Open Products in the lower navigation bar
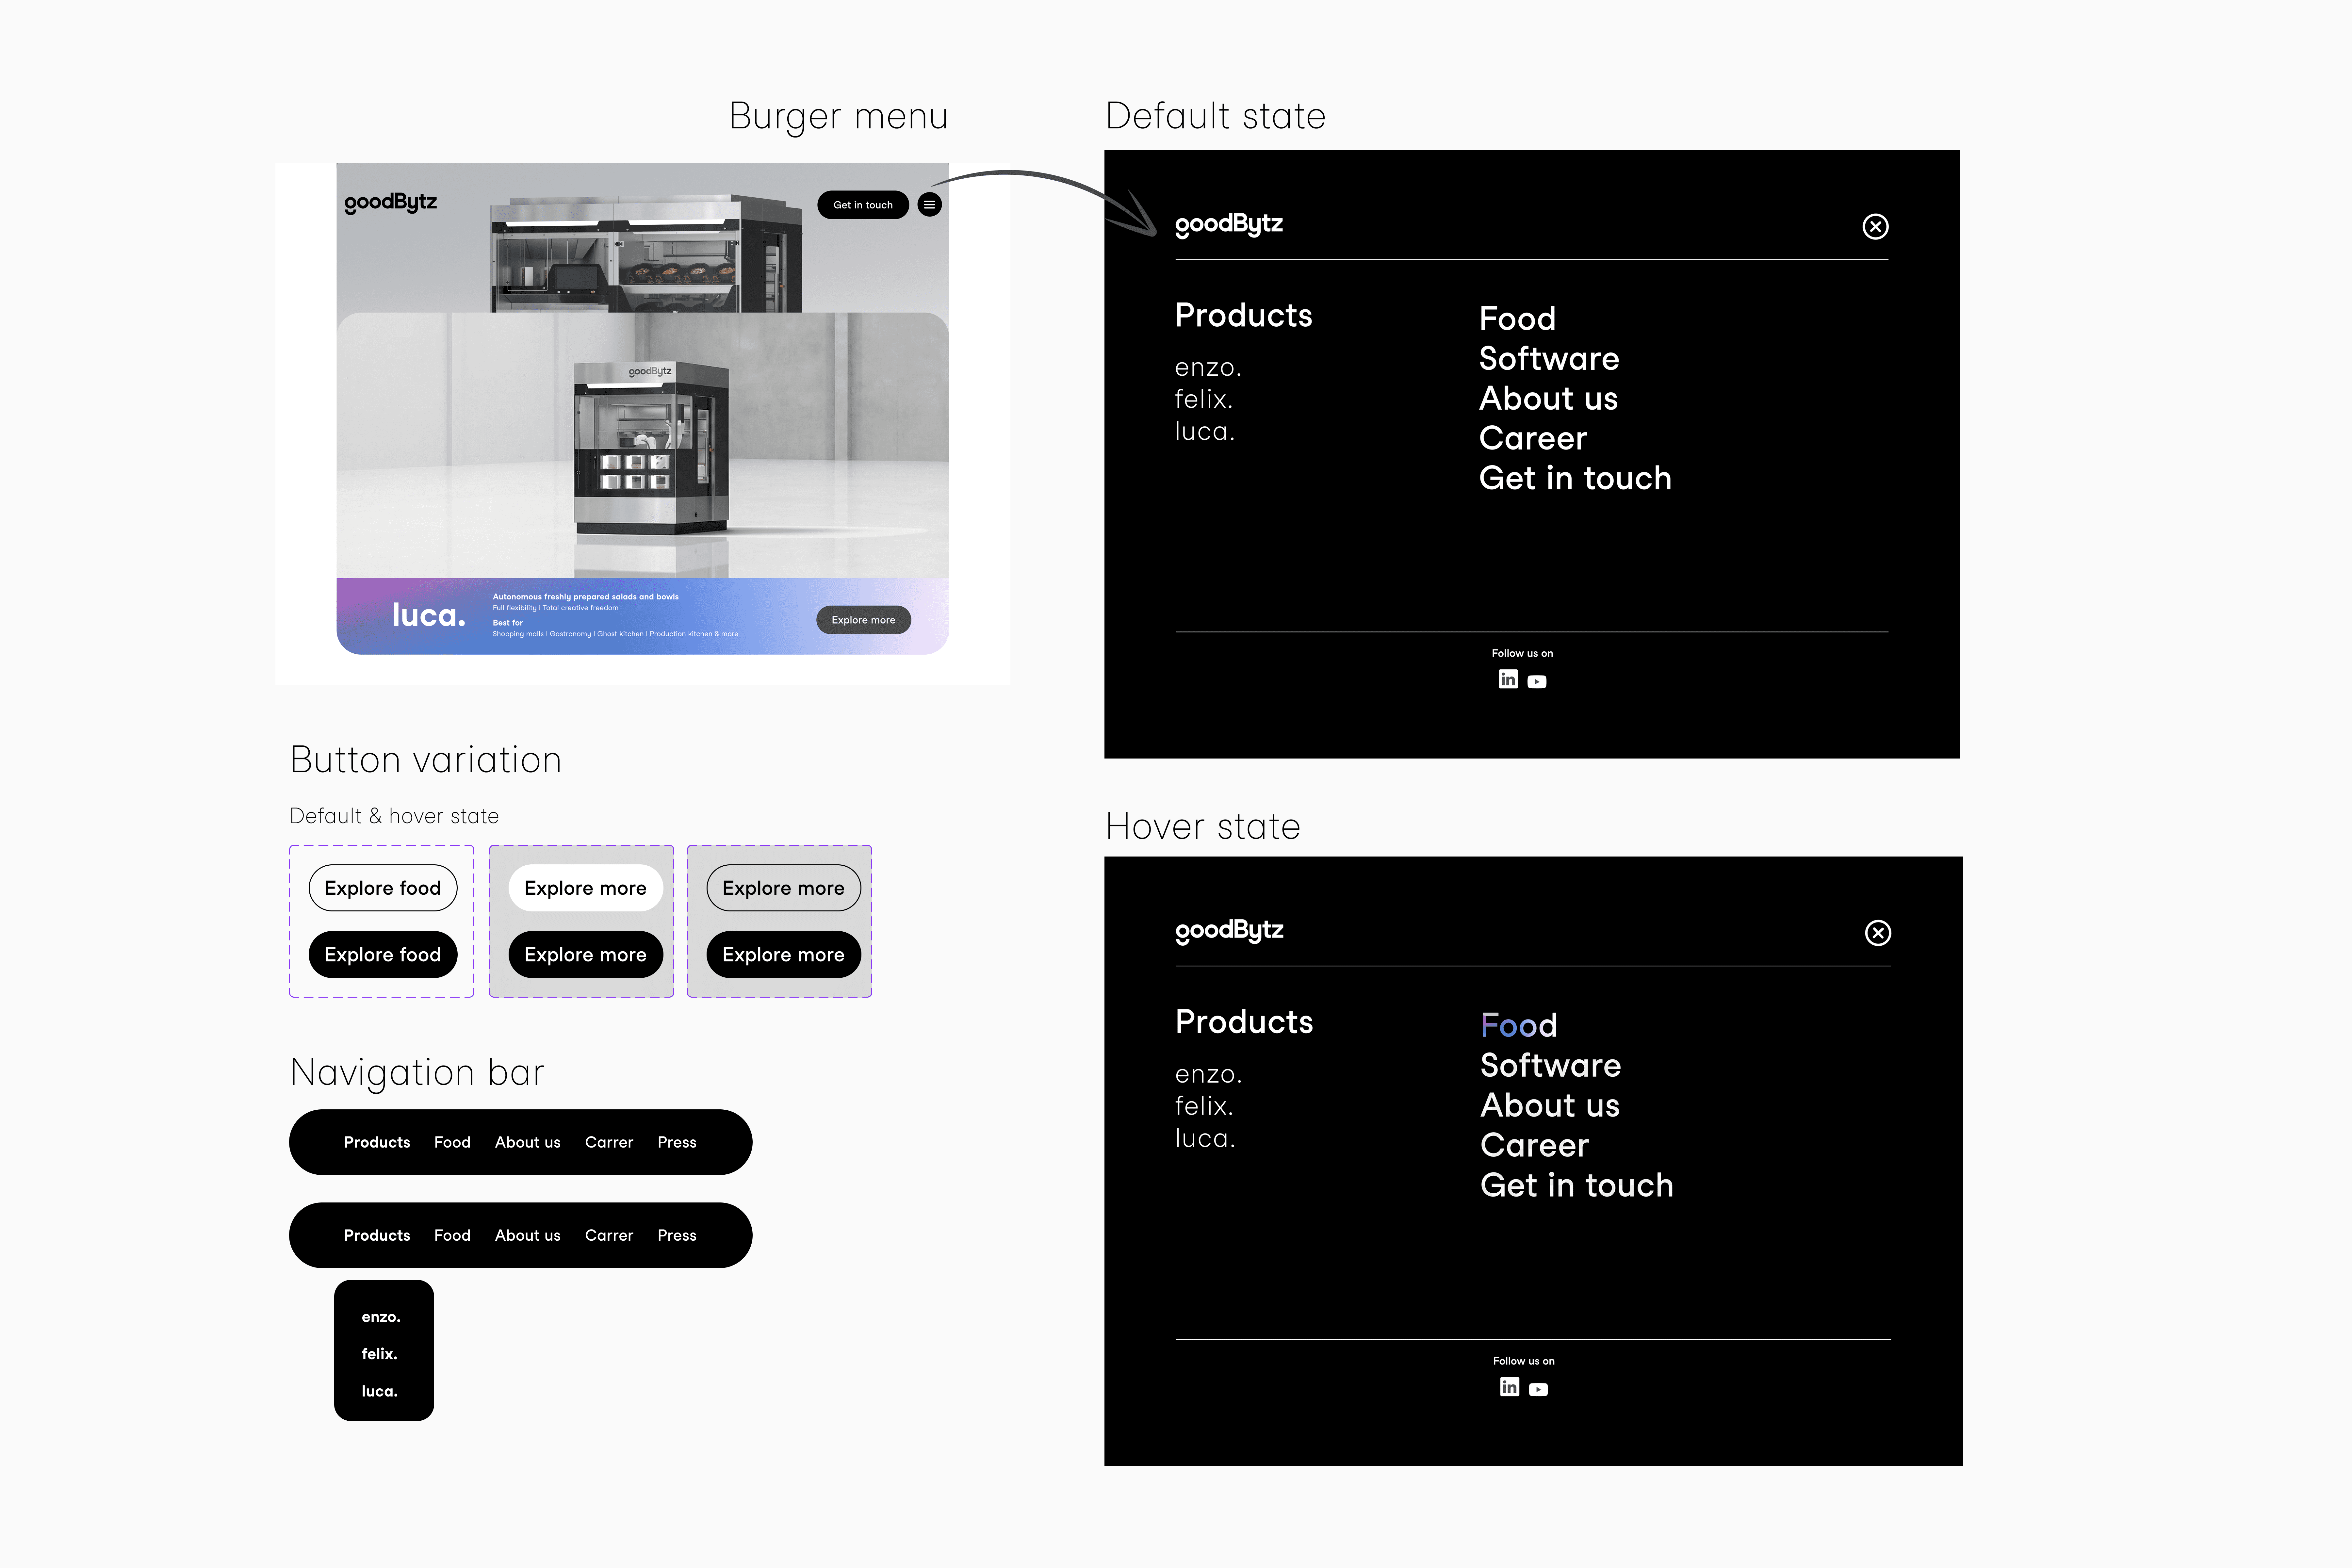2352x1568 pixels. 377,1235
